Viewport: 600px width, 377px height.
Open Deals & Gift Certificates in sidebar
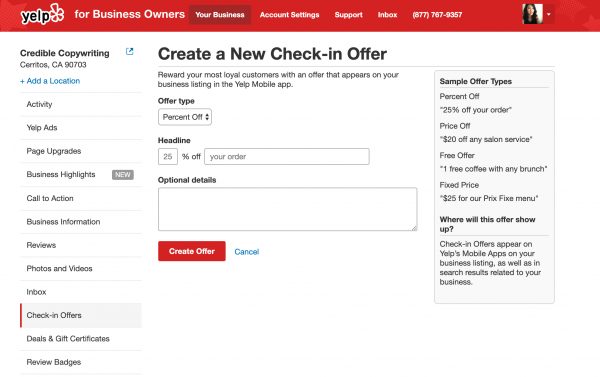pyautogui.click(x=81, y=339)
